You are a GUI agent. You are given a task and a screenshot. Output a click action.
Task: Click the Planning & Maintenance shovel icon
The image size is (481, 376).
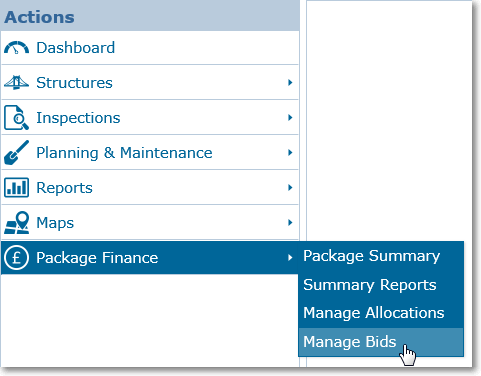tap(16, 153)
